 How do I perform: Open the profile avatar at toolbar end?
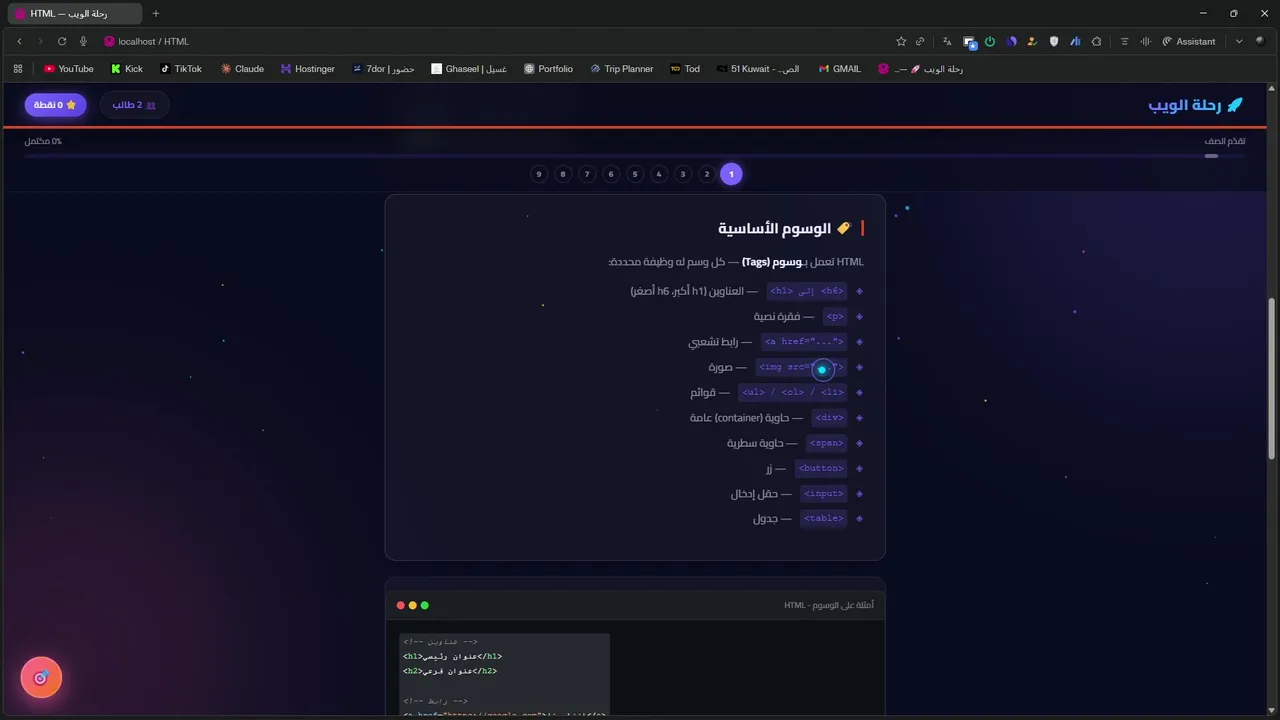[x=1260, y=41]
